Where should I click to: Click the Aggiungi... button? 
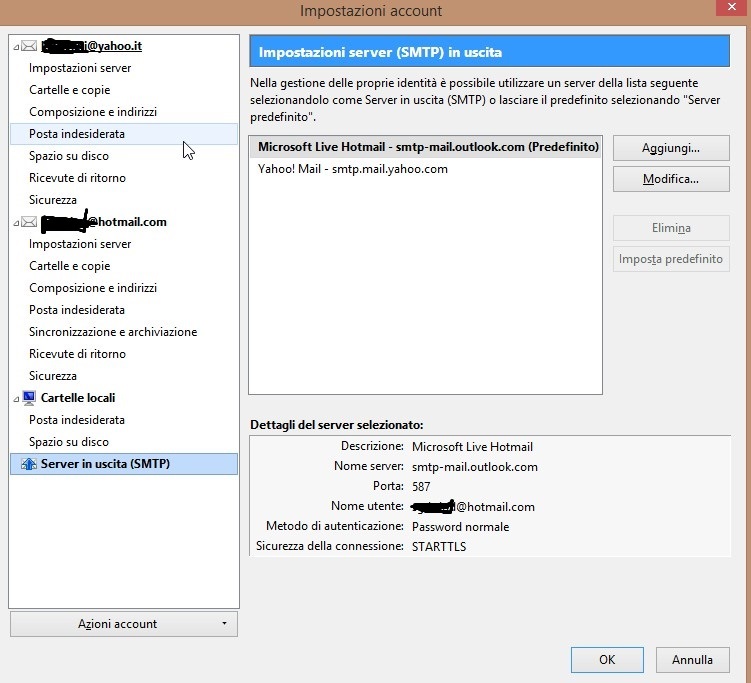click(671, 148)
